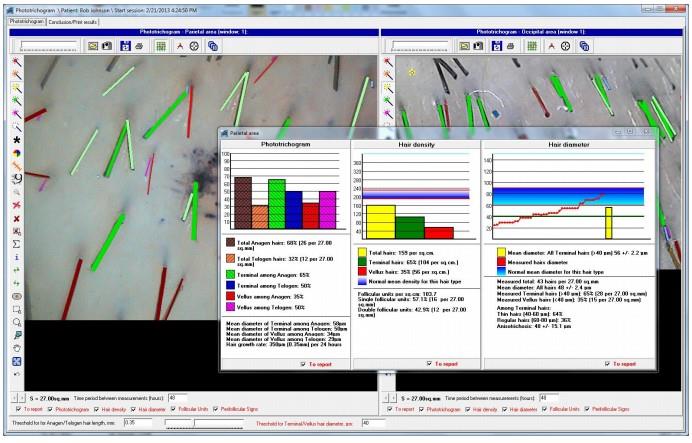Toggle Hair density checkbox below Parietal window
This screenshot has width=692, height=443.
pyautogui.click(x=96, y=409)
